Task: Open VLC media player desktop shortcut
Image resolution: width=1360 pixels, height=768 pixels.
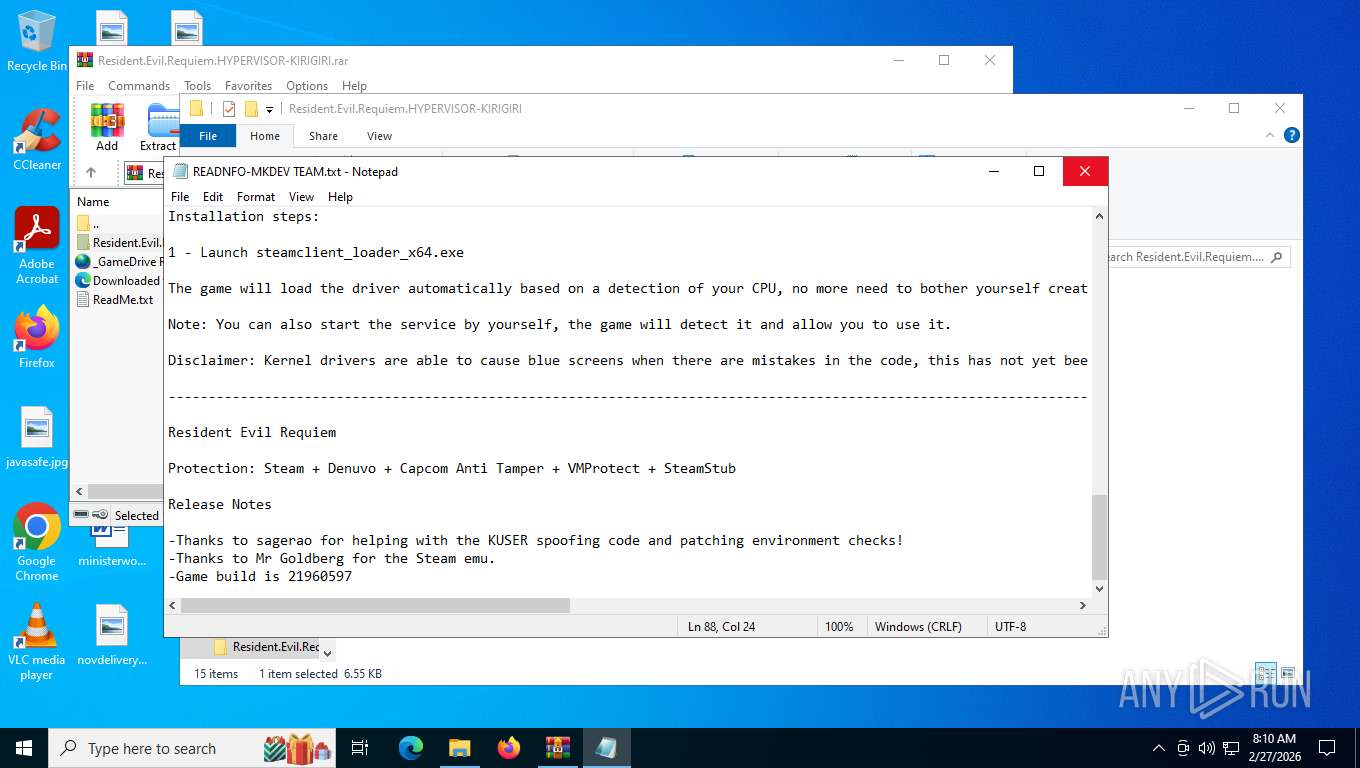Action: click(37, 641)
